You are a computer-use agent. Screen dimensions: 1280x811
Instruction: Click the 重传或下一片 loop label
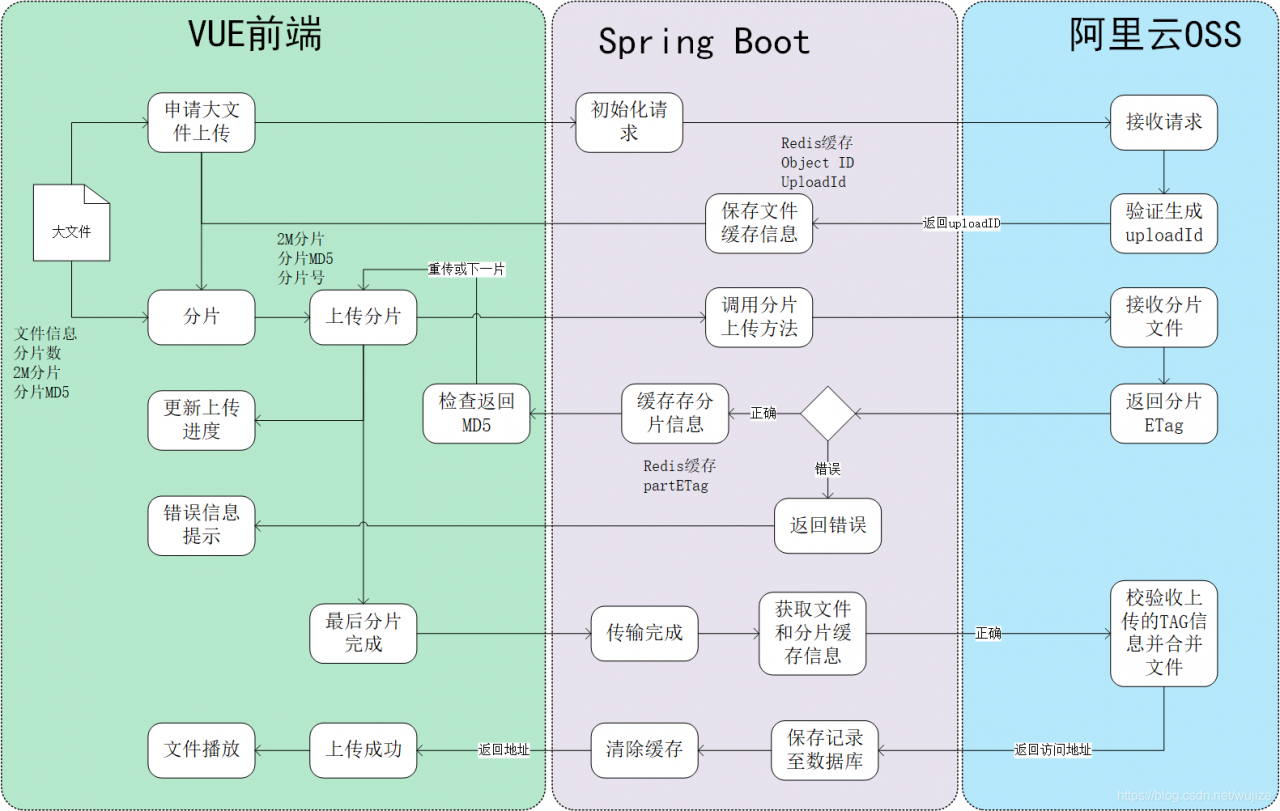pyautogui.click(x=466, y=268)
